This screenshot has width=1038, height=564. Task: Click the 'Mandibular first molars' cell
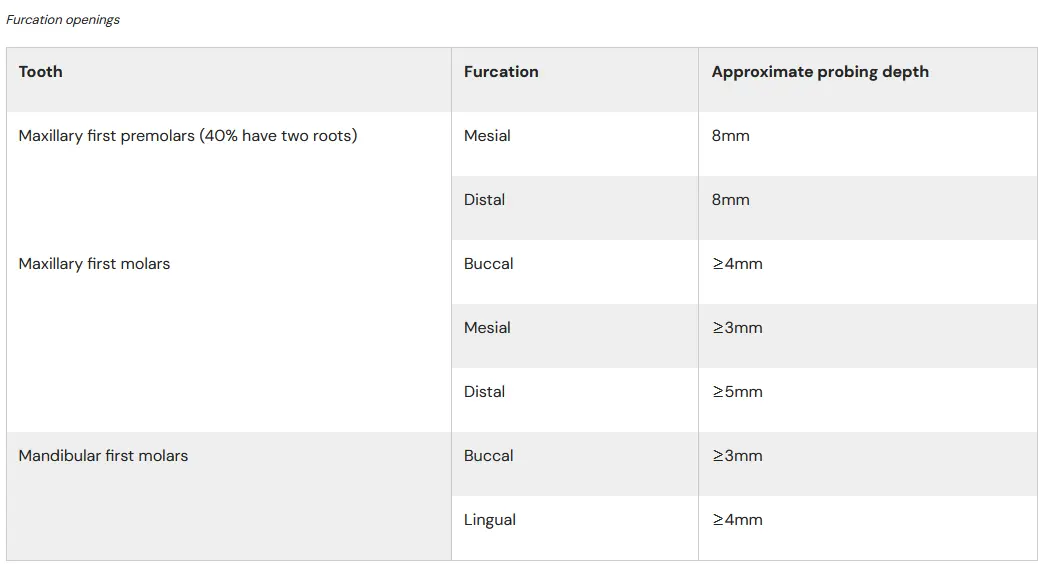click(x=229, y=496)
